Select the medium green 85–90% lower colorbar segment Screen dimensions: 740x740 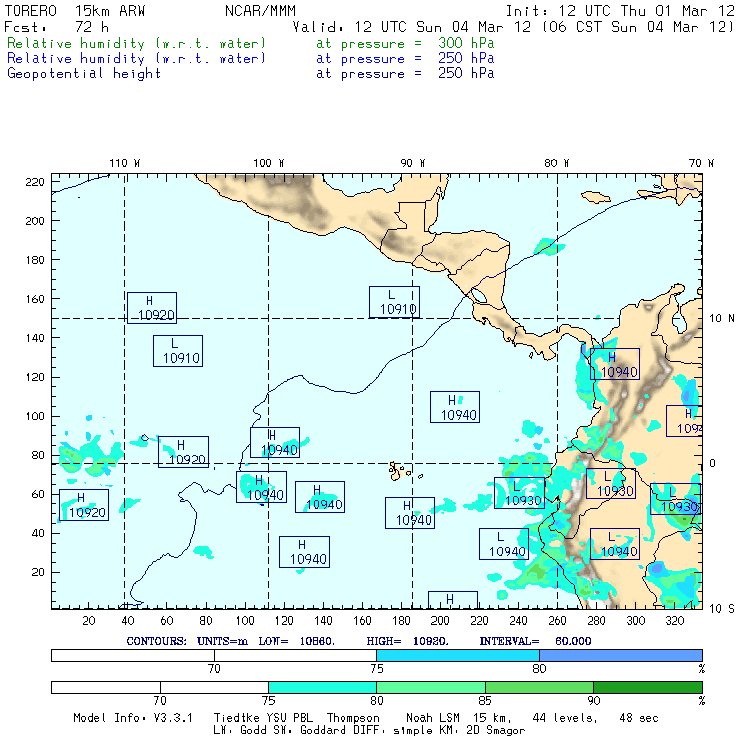[539, 687]
